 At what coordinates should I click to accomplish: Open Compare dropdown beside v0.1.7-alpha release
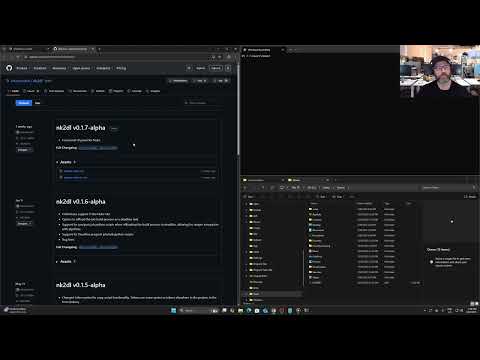coord(24,150)
